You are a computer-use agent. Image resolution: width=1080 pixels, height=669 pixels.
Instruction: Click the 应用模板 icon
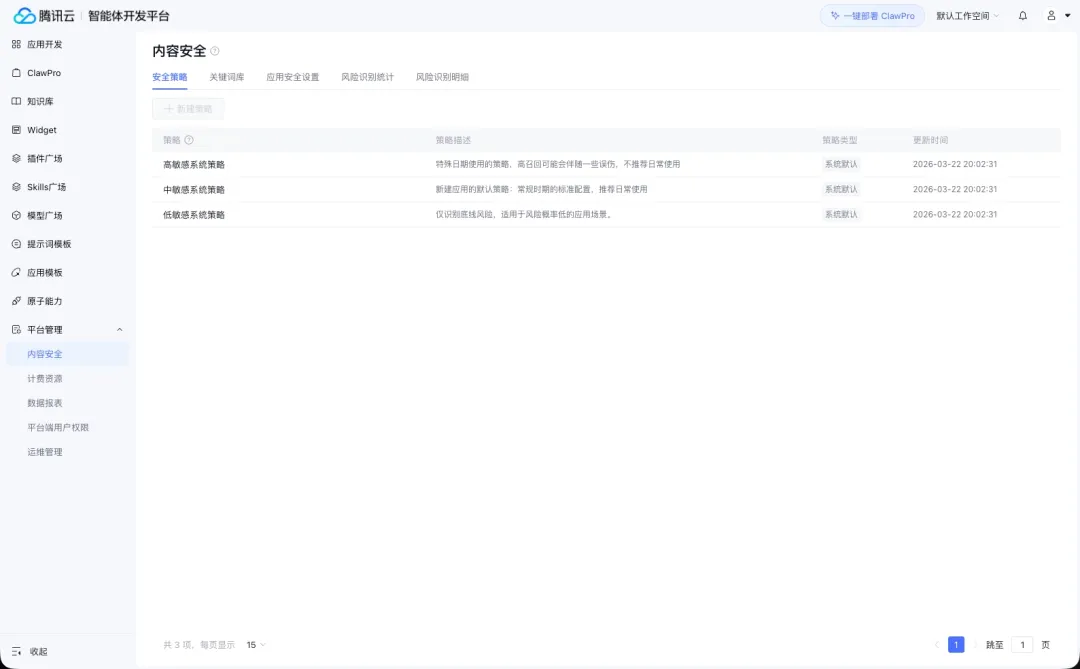[x=17, y=273]
